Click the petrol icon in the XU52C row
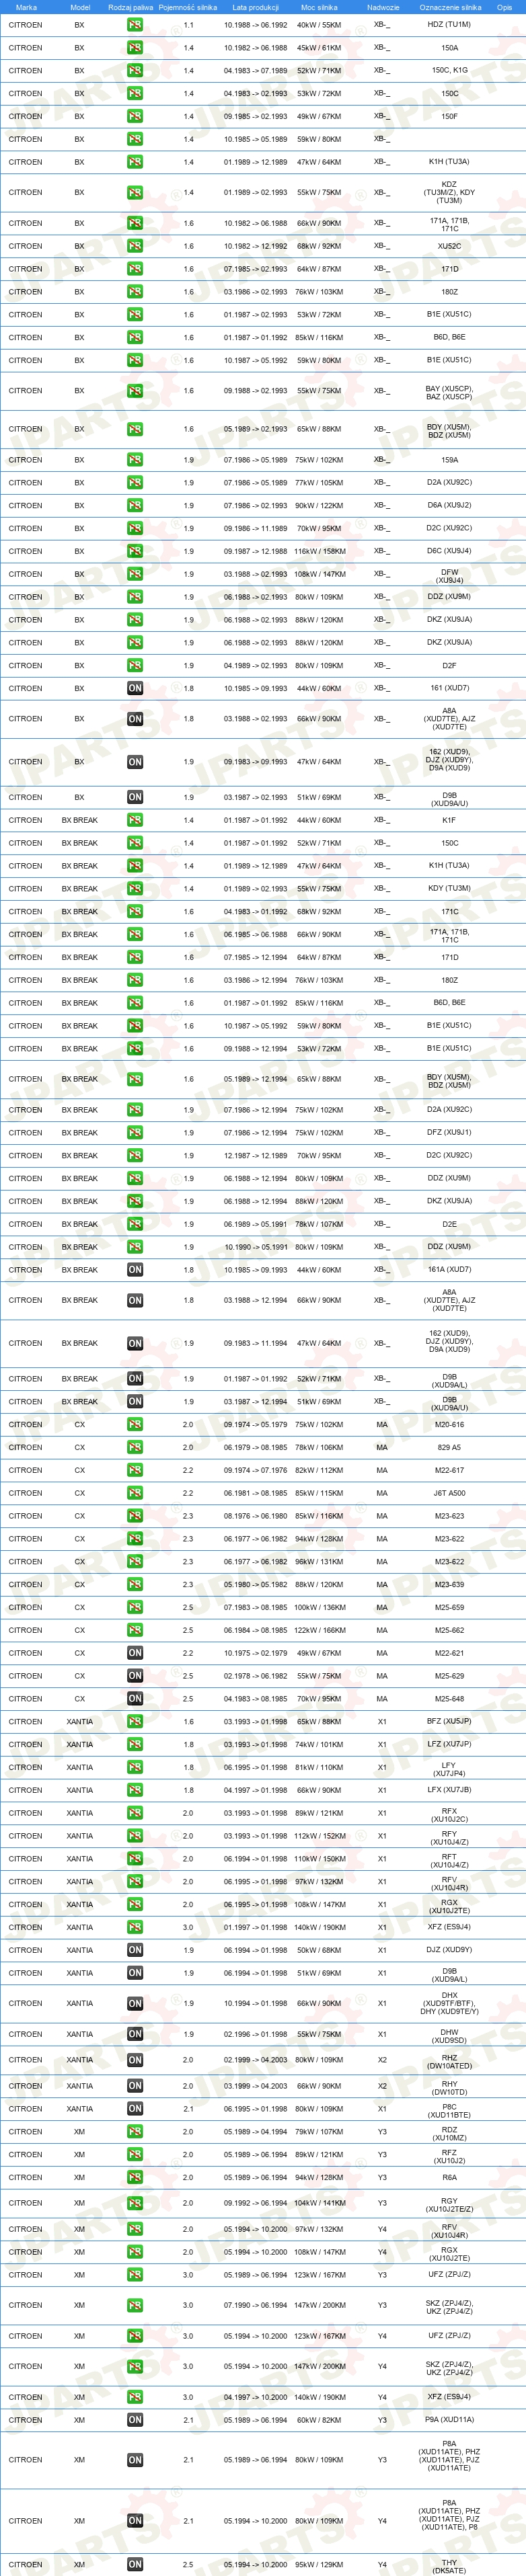The width and height of the screenshot is (526, 2576). click(x=135, y=246)
